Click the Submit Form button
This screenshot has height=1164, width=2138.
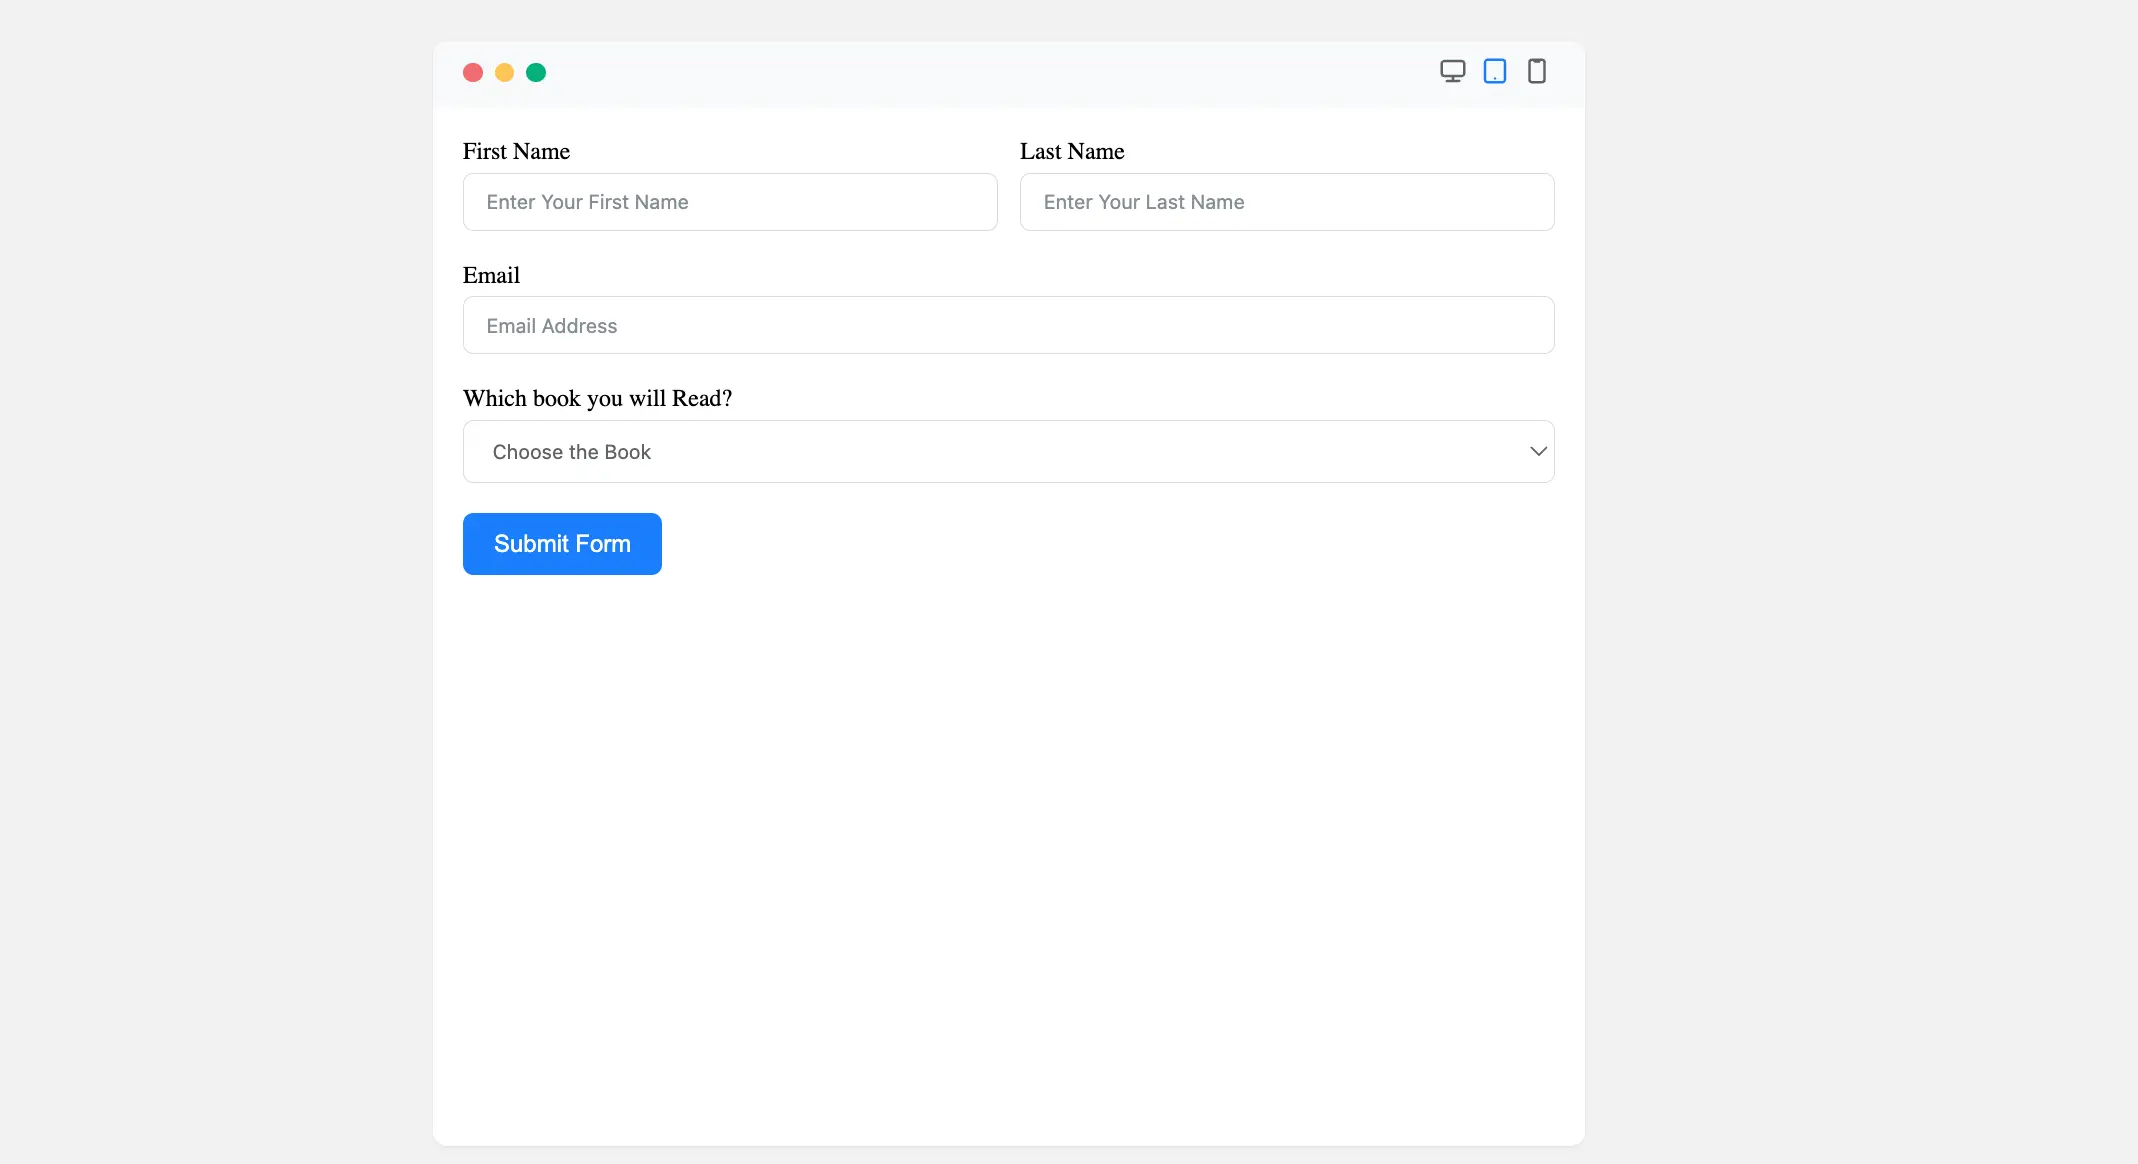[x=562, y=544]
